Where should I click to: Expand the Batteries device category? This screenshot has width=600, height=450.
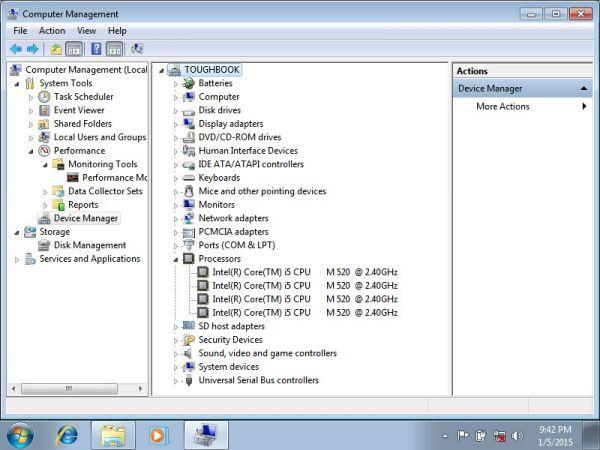176,84
